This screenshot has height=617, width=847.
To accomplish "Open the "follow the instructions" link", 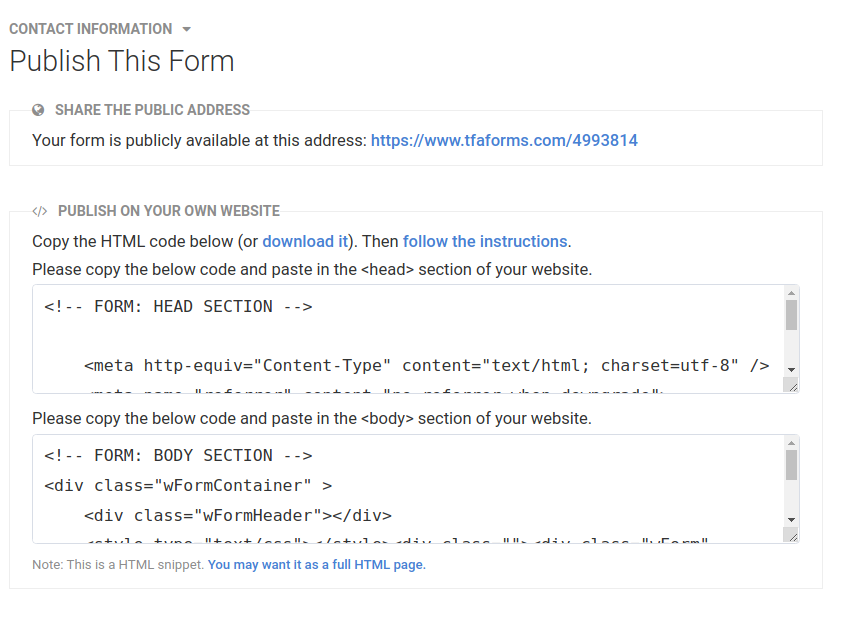I will 485,241.
